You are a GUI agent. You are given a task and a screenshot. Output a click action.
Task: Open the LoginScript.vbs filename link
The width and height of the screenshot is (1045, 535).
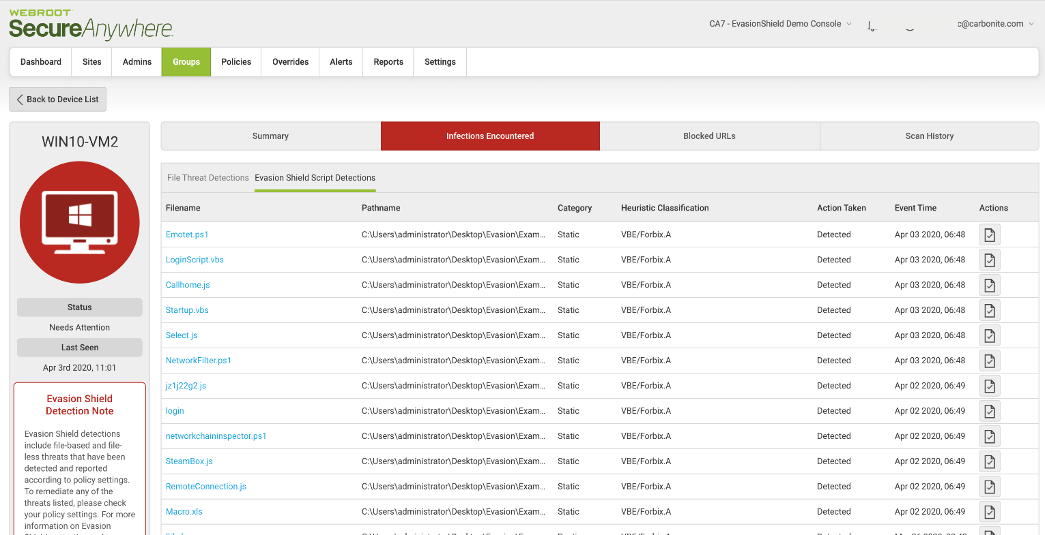[x=195, y=260]
